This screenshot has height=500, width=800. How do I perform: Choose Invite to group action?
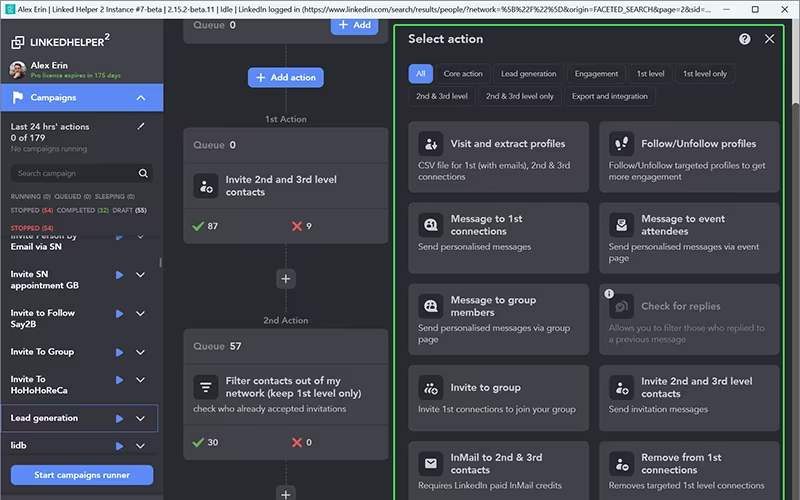(x=498, y=398)
